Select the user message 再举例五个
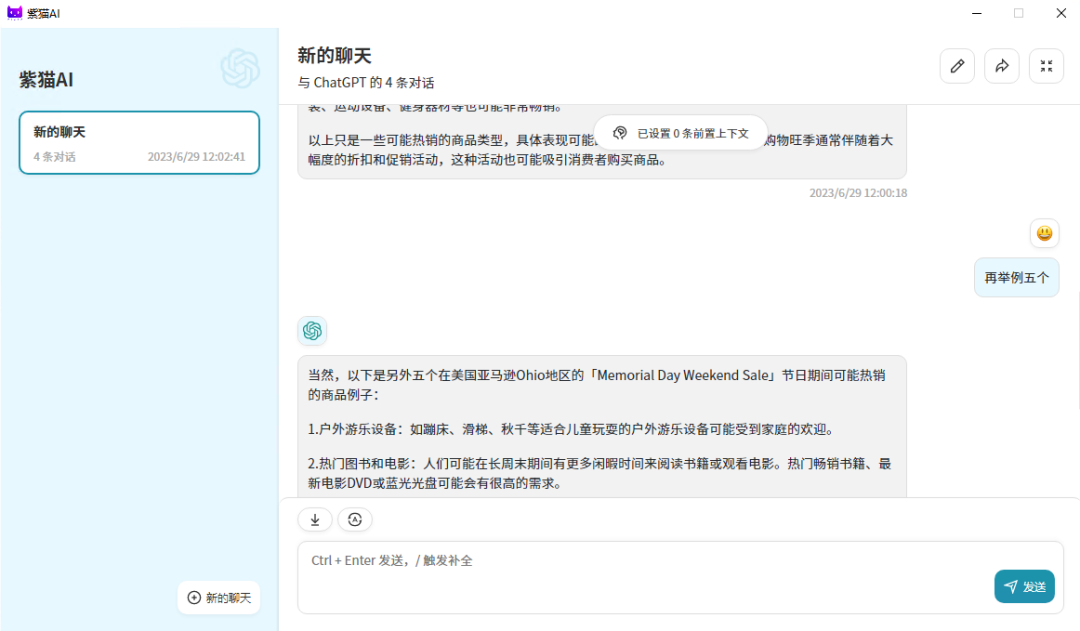Screen dimensions: 1080x631 (x=1016, y=277)
